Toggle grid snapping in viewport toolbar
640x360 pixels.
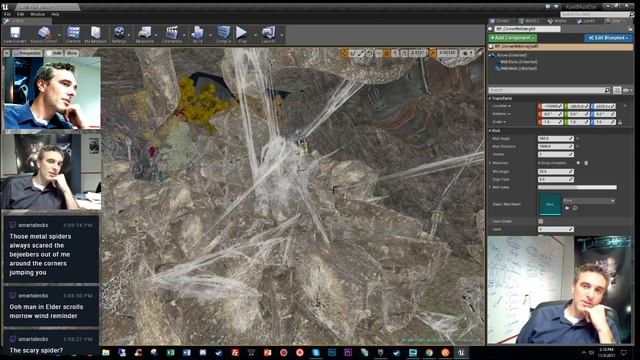387,53
